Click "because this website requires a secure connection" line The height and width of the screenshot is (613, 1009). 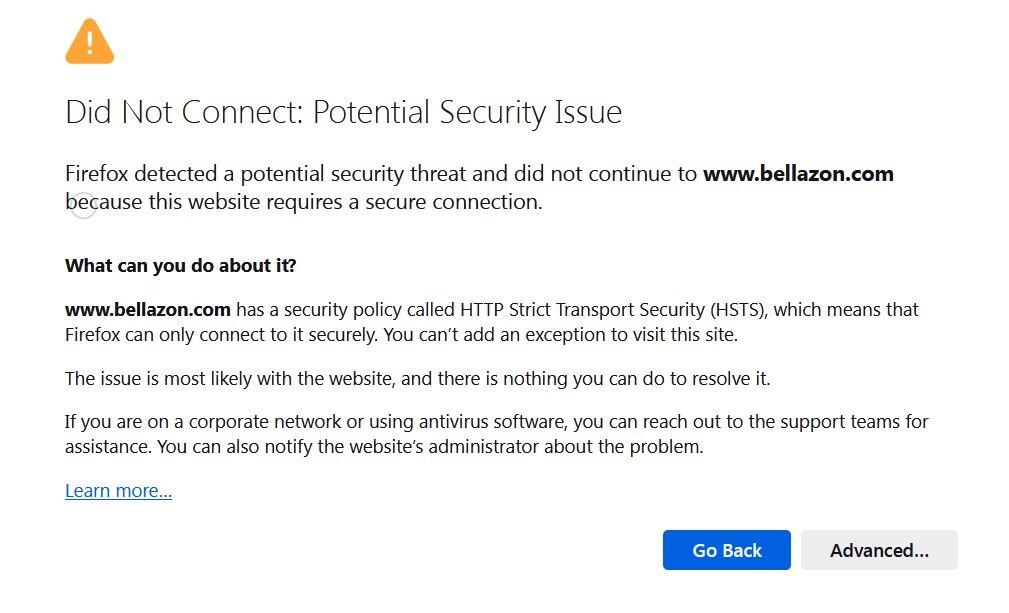coord(304,202)
